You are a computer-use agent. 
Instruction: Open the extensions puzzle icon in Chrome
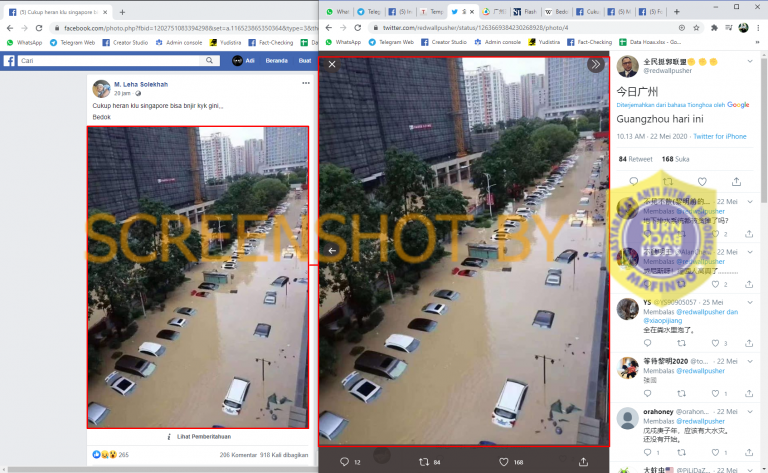[x=714, y=28]
